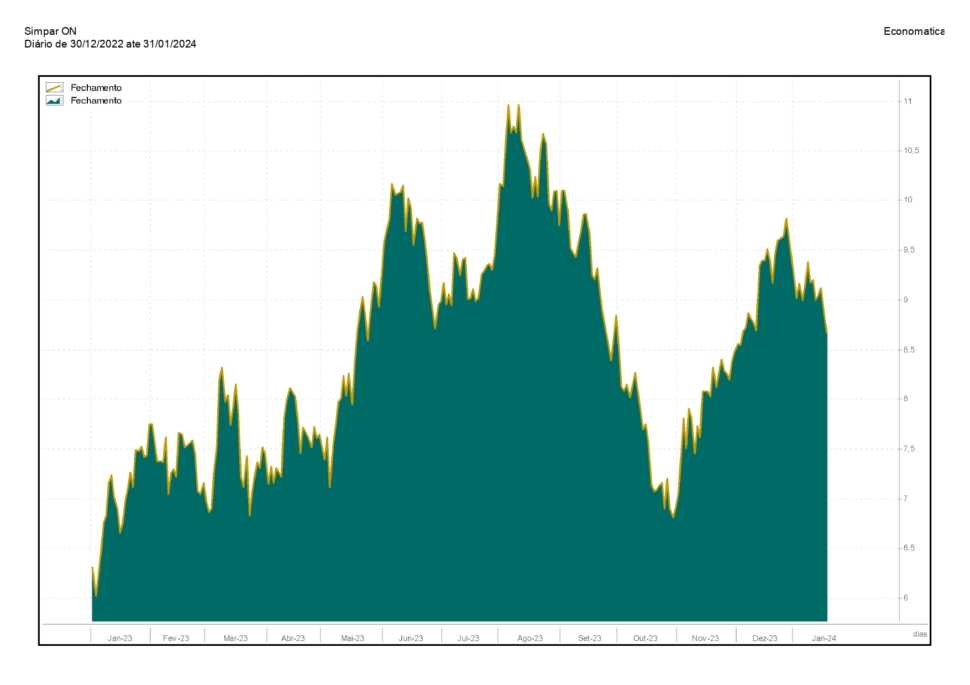This screenshot has height=685, width=970.
Task: Click the Diário date range subtitle
Action: tap(103, 43)
